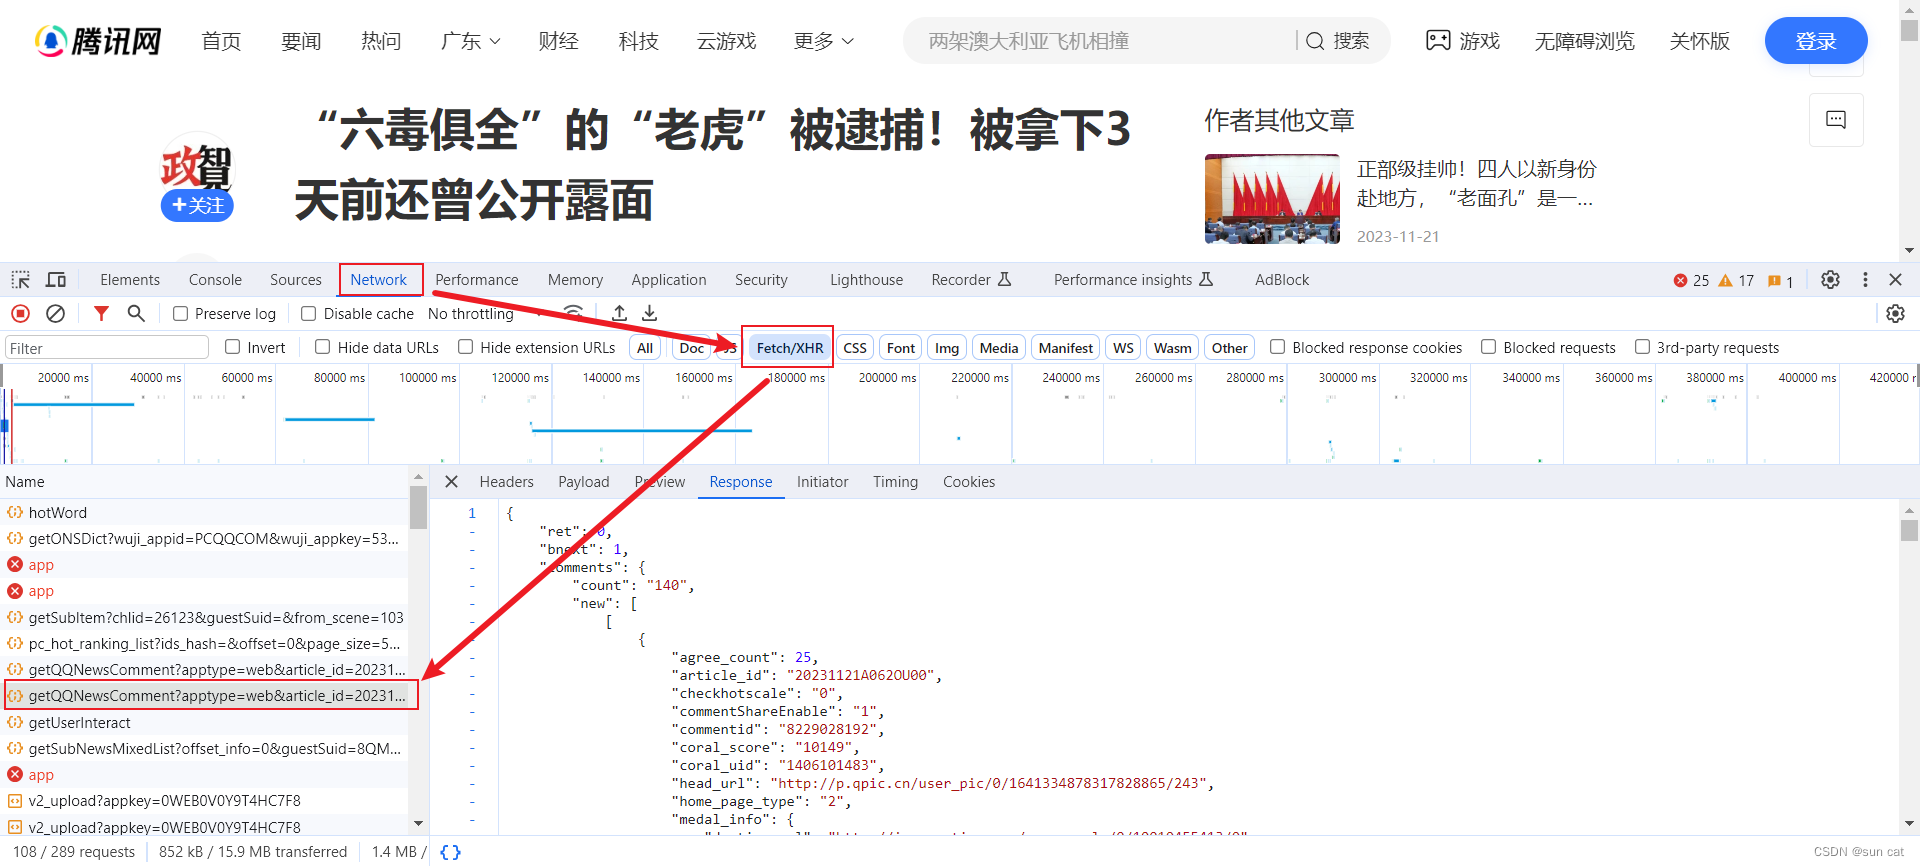The height and width of the screenshot is (866, 1920).
Task: Expand the 广东 region dropdown
Action: point(470,41)
